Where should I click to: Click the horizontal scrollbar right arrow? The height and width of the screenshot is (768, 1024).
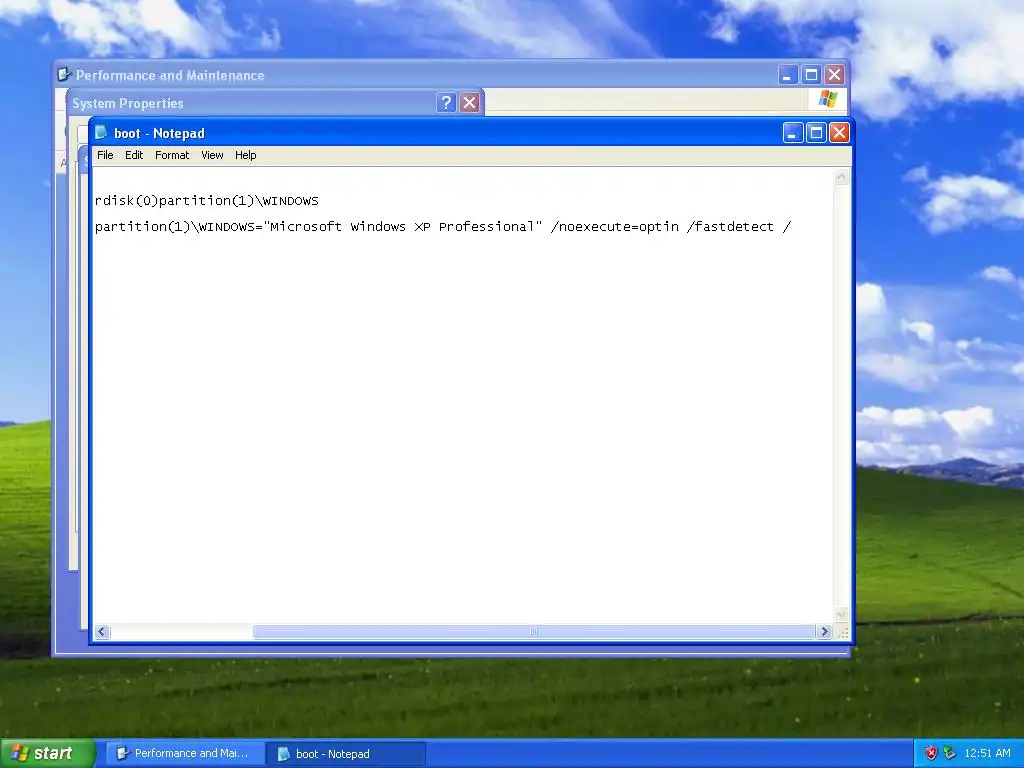pos(824,632)
